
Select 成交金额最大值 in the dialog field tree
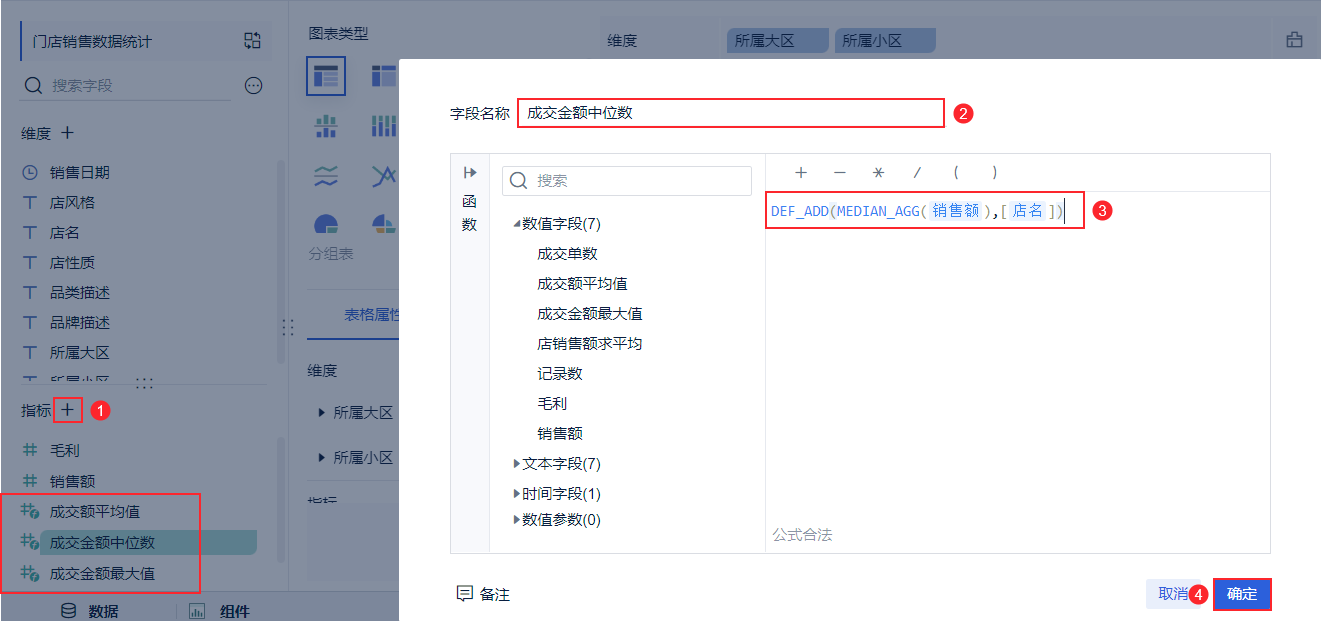tap(589, 314)
